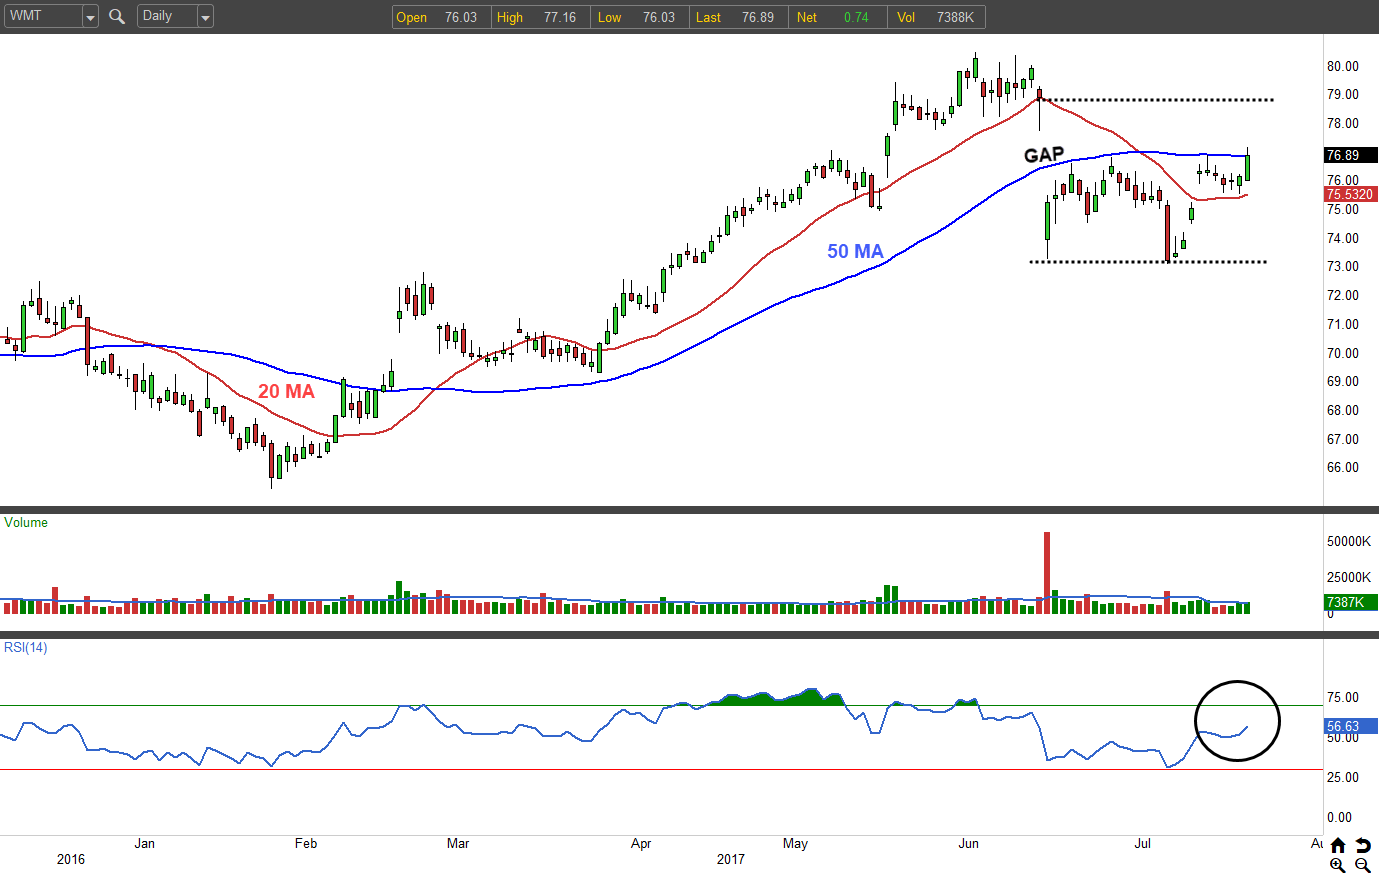Open the WMT symbol dropdown arrow
This screenshot has height=875, width=1379.
click(x=90, y=17)
